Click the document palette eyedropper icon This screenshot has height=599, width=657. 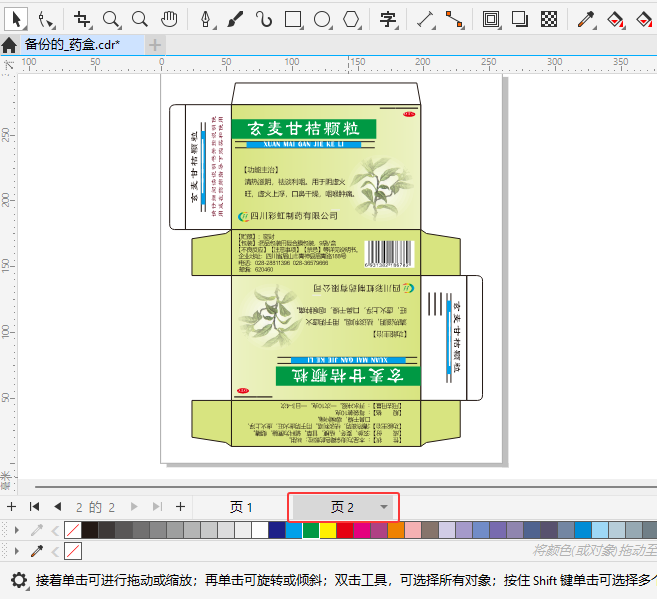coord(37,530)
